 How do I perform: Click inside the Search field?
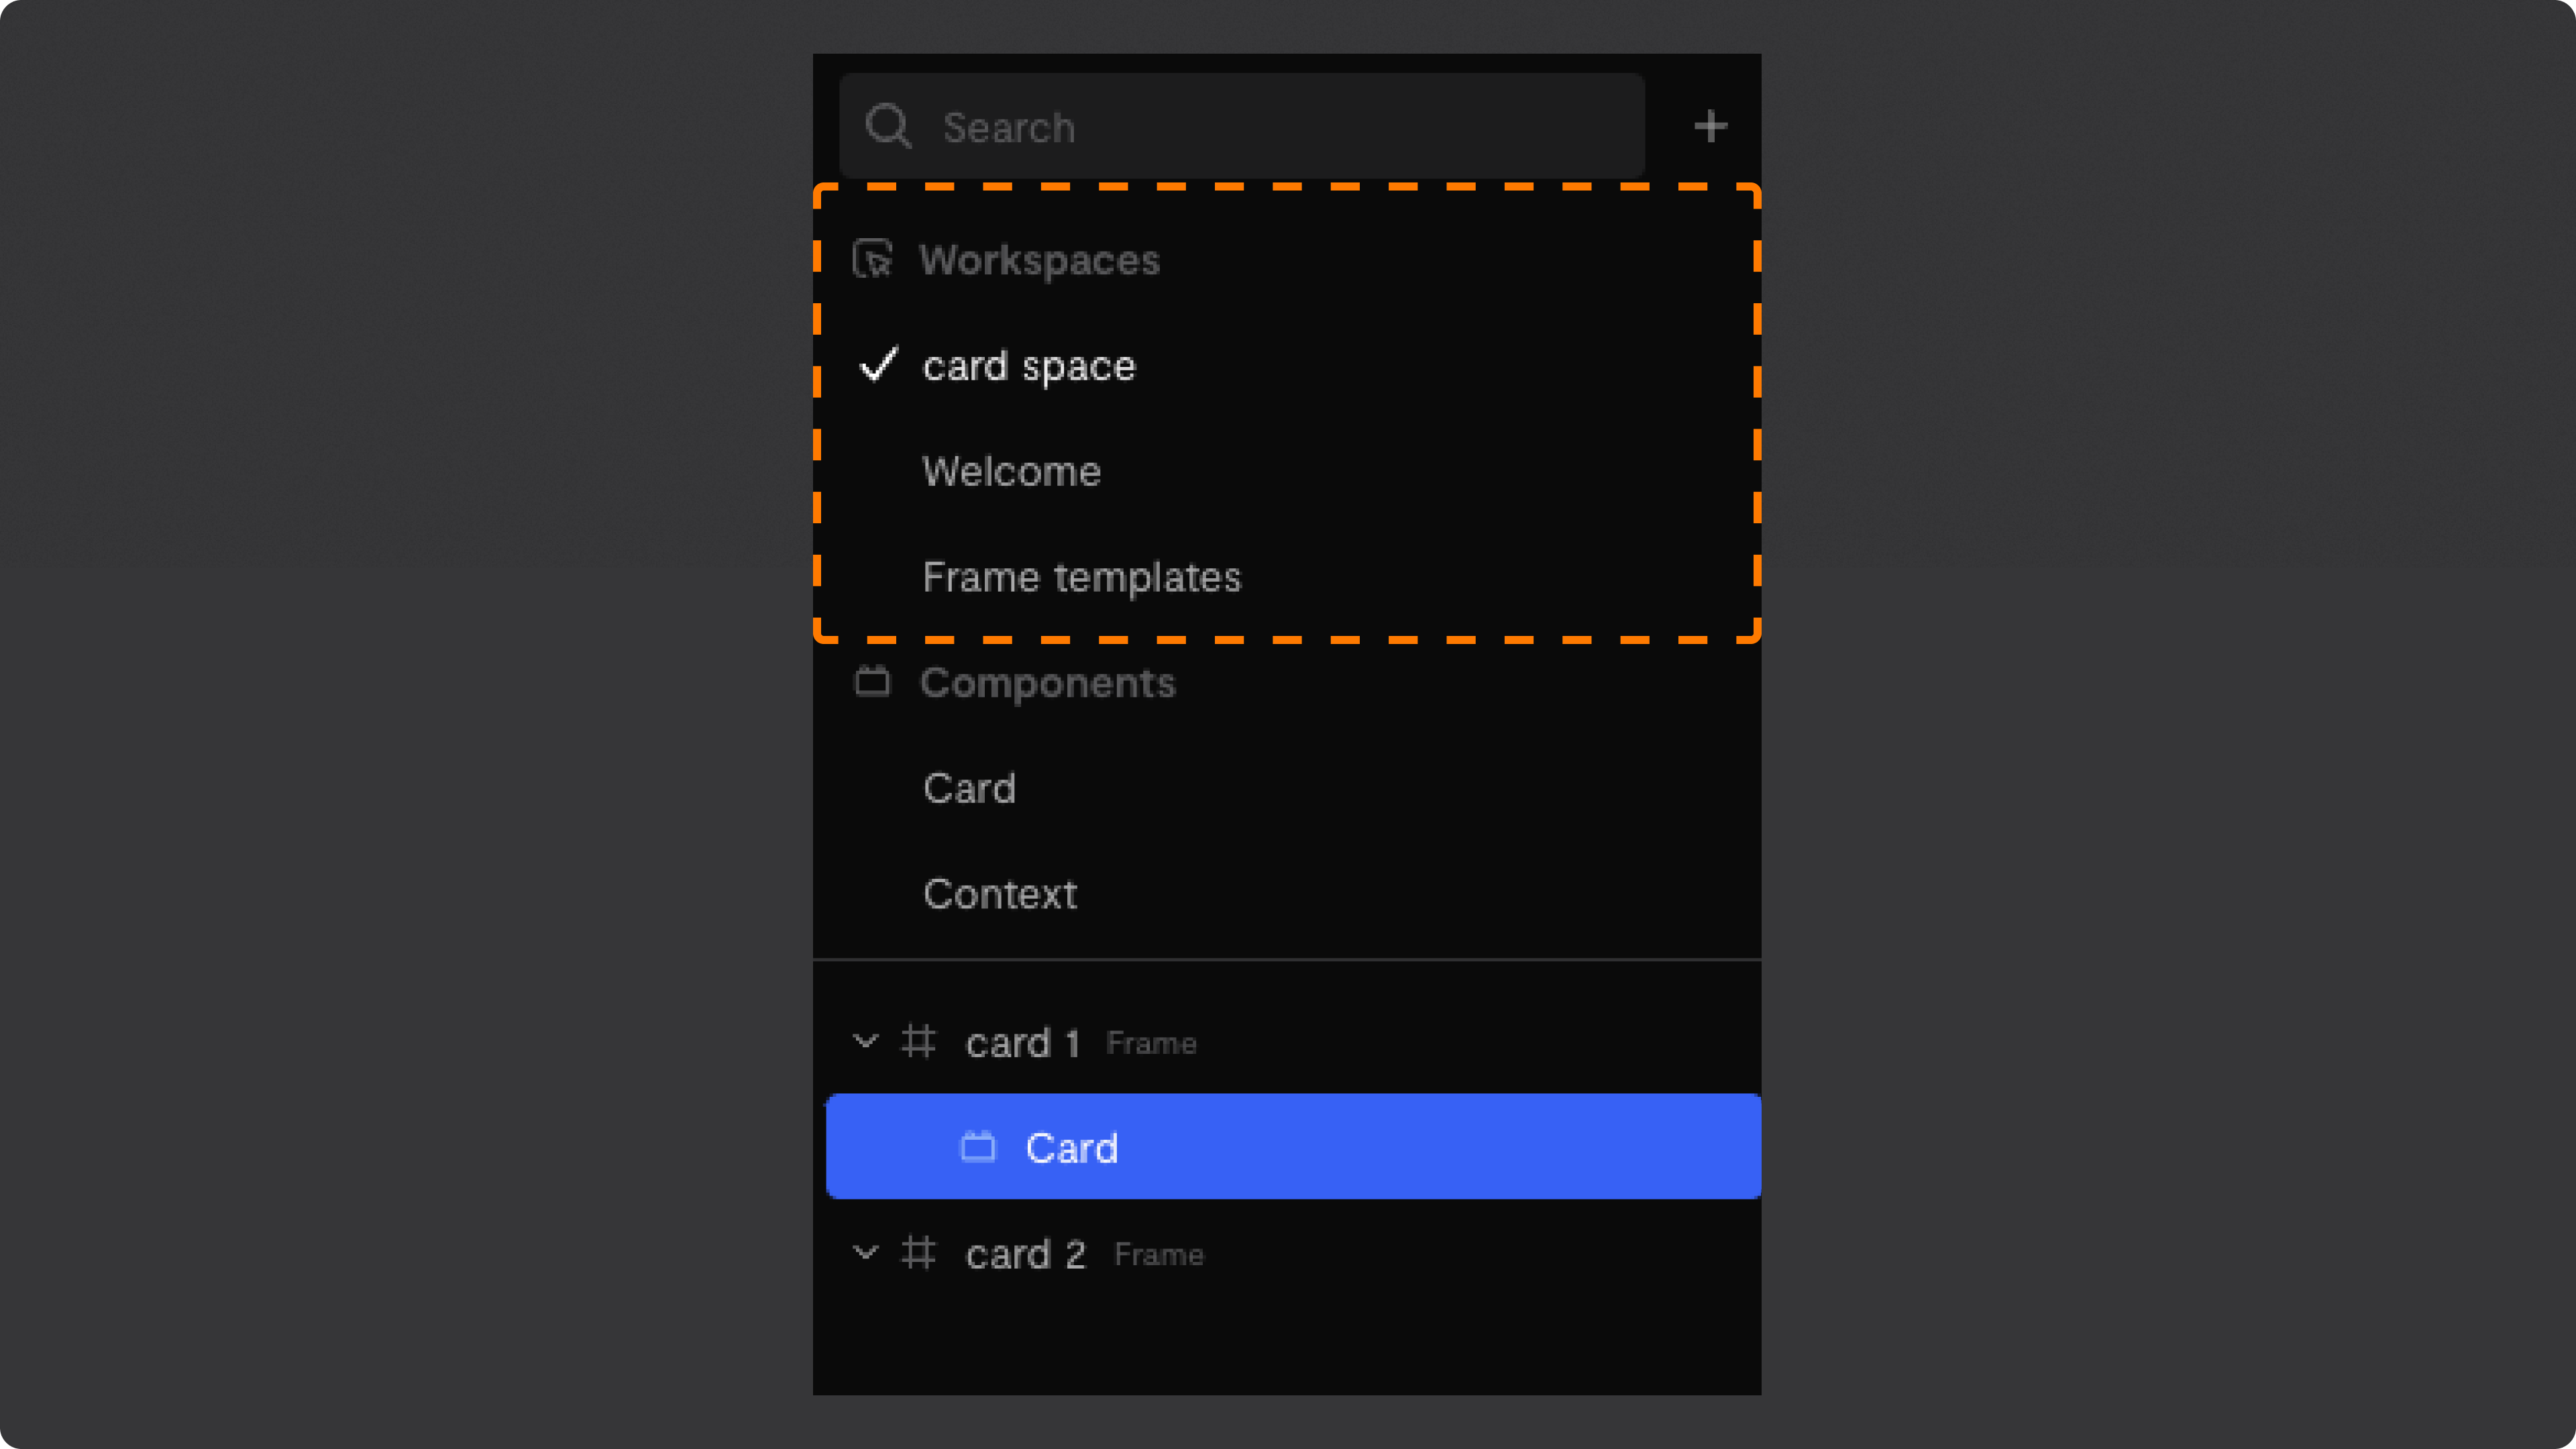tap(1242, 126)
